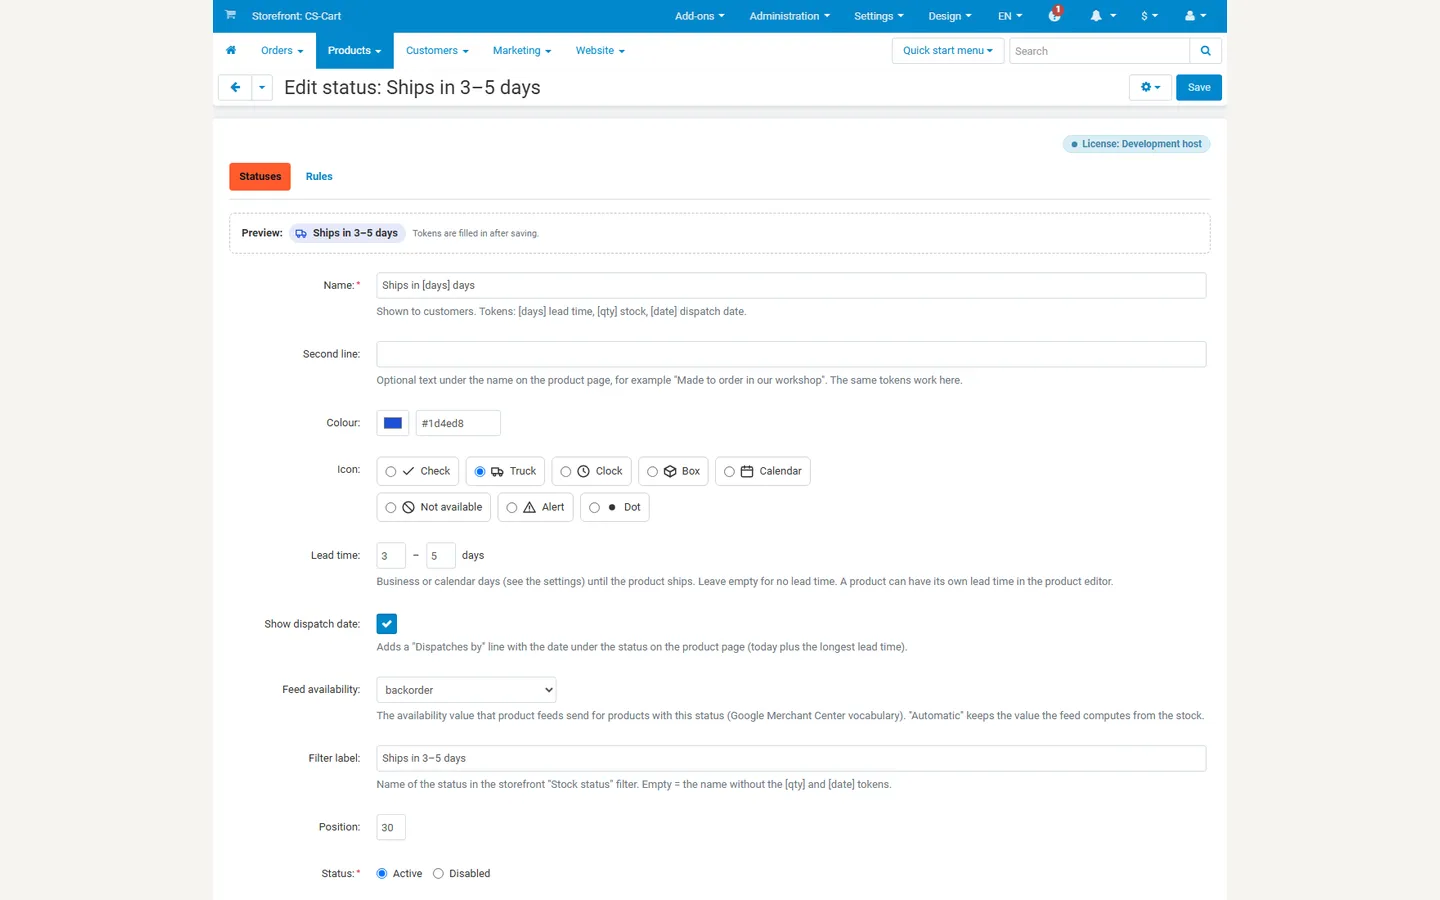Select the Alert icon option
Screen dimensions: 1440x900
tap(536, 507)
